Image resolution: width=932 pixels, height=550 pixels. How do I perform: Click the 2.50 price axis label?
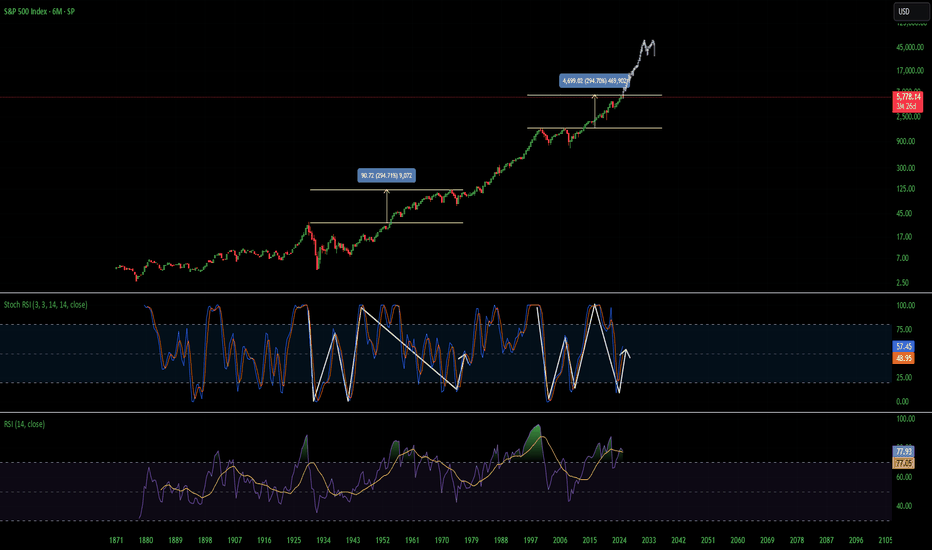tap(902, 283)
